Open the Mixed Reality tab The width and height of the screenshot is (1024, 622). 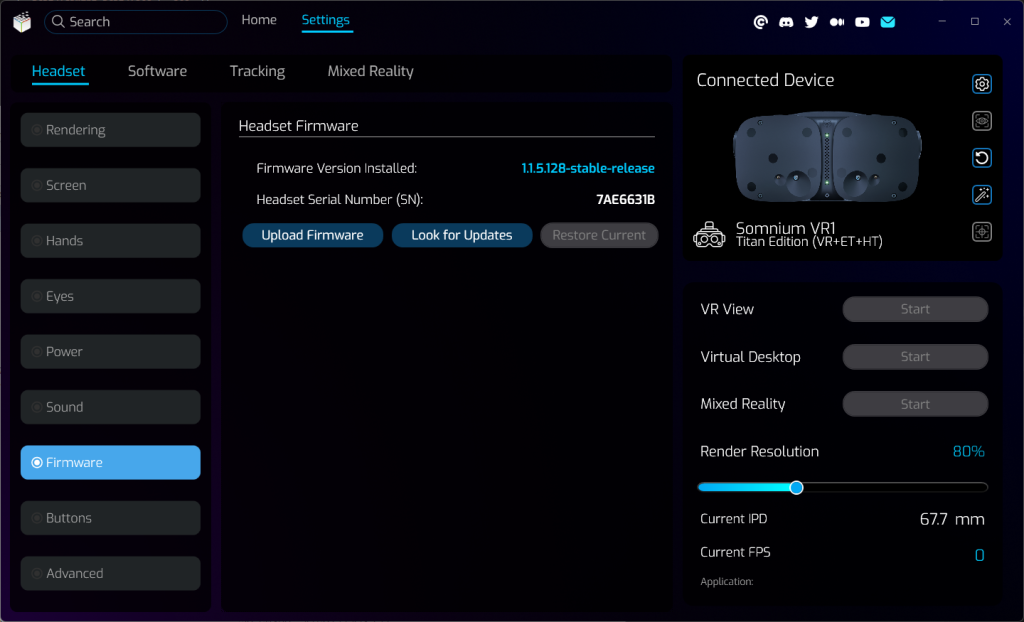click(x=370, y=71)
